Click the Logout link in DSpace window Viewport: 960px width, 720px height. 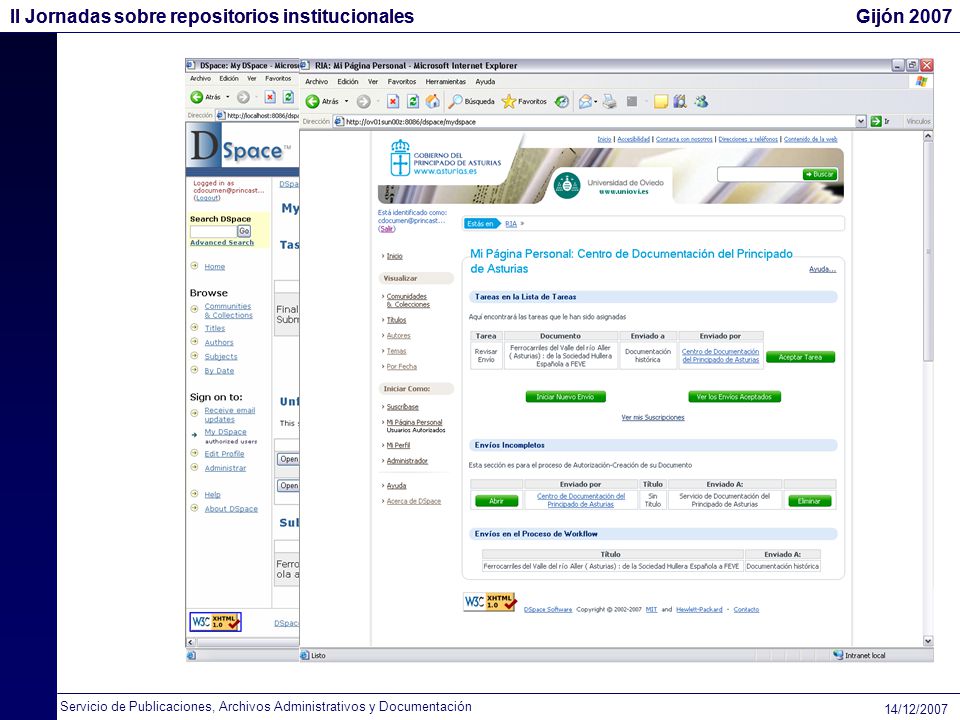pos(207,198)
